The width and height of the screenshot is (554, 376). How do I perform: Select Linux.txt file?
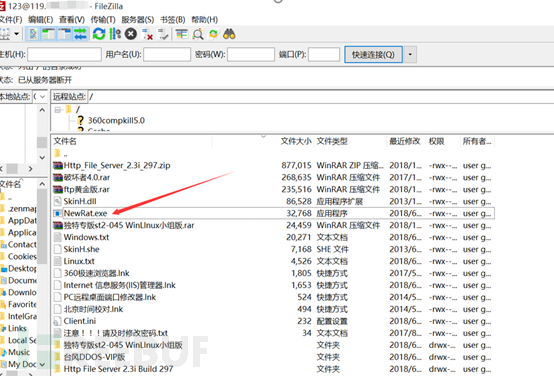pyautogui.click(x=79, y=261)
